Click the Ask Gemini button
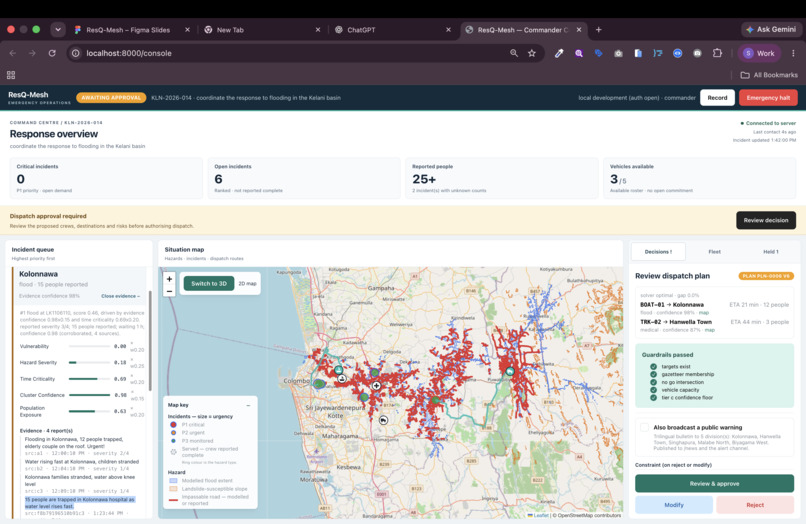 pos(771,29)
